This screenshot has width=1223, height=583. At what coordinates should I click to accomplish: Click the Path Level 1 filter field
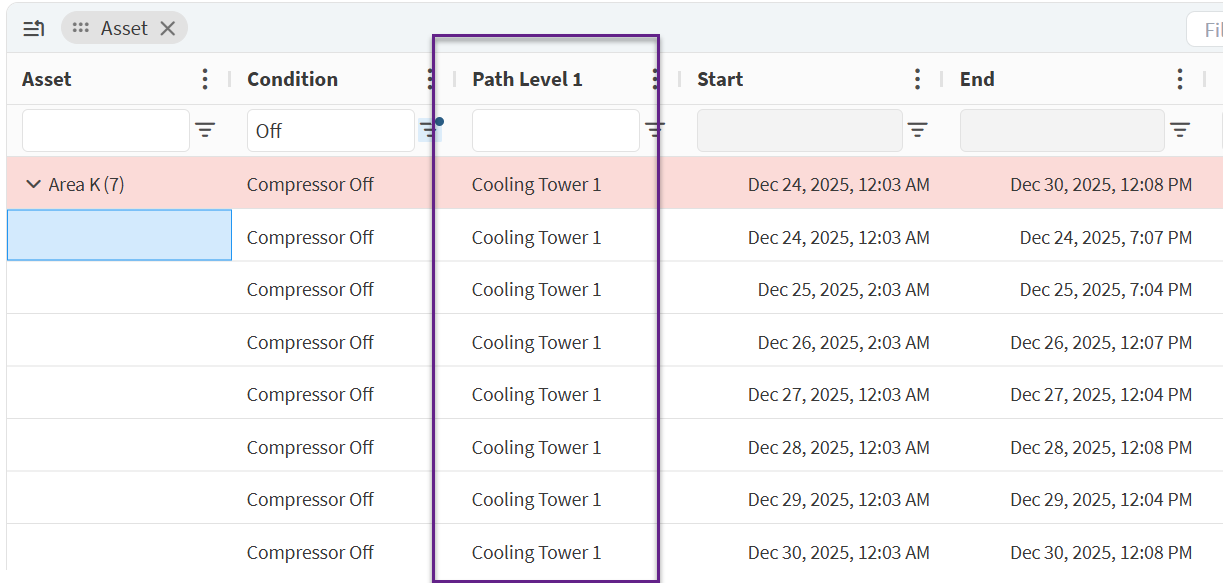point(555,131)
